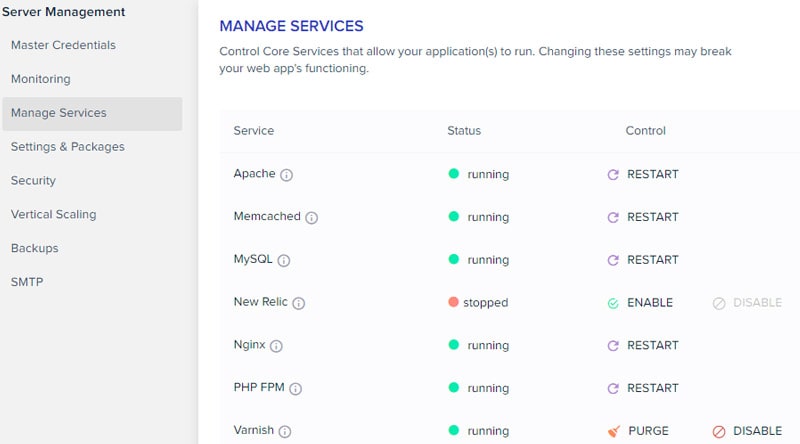Open the New Relic info icon
This screenshot has height=444, width=800.
(298, 304)
